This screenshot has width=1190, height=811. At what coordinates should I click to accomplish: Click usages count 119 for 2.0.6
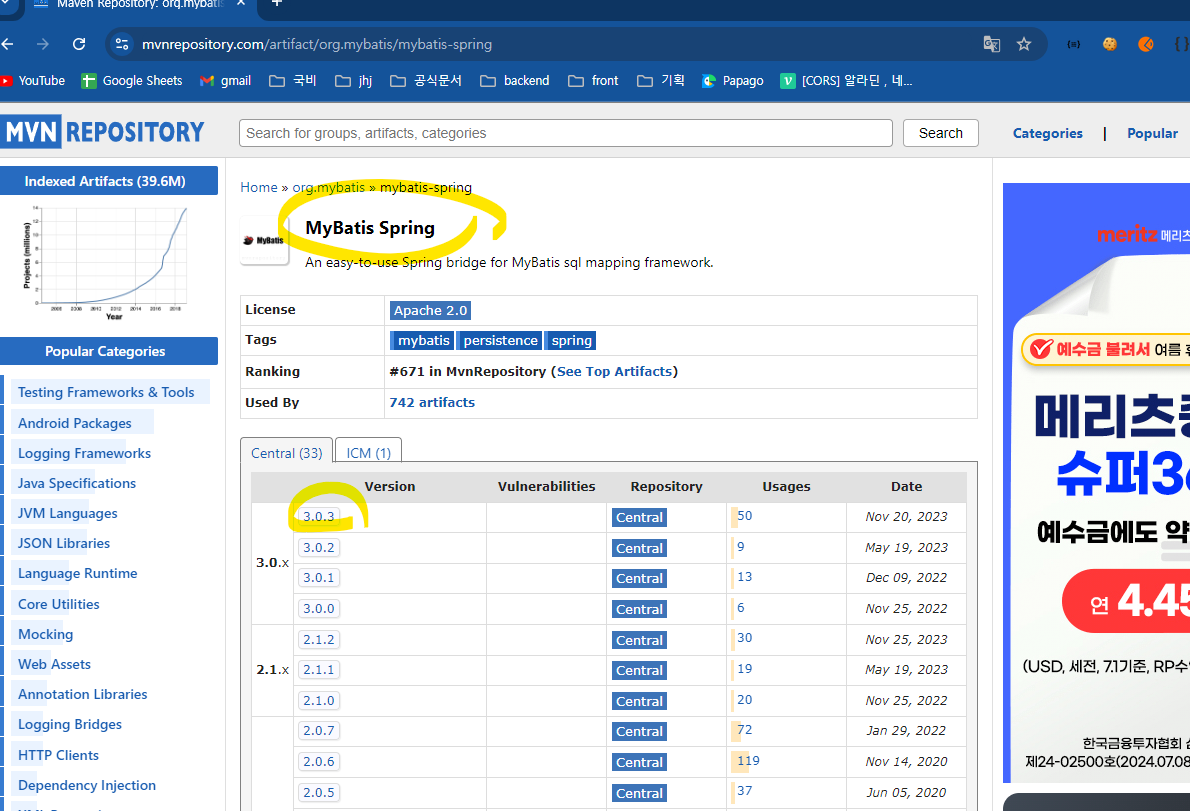click(748, 761)
